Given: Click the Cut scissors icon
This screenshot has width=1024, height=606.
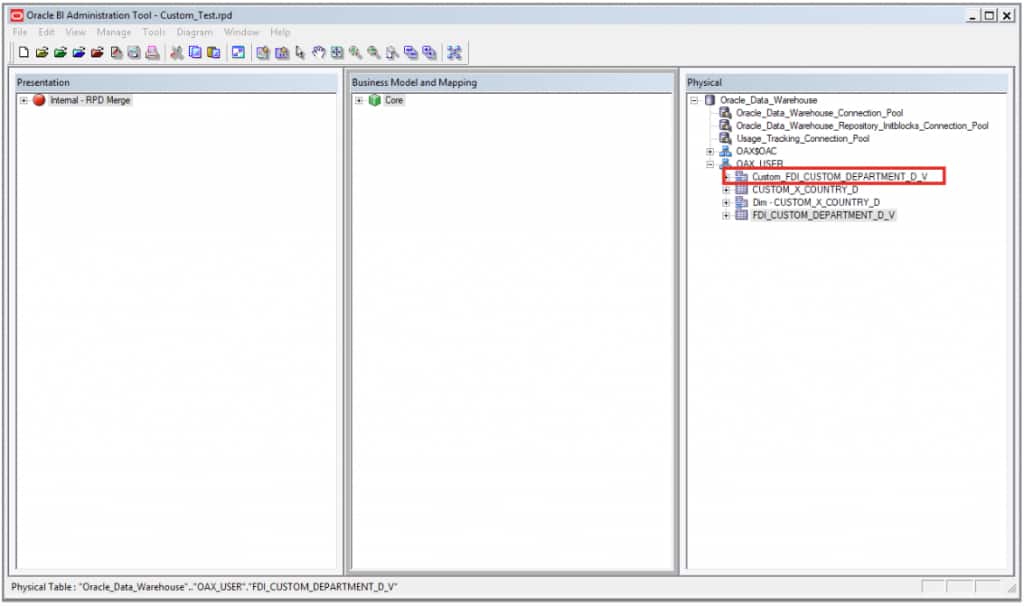Looking at the screenshot, I should 176,52.
